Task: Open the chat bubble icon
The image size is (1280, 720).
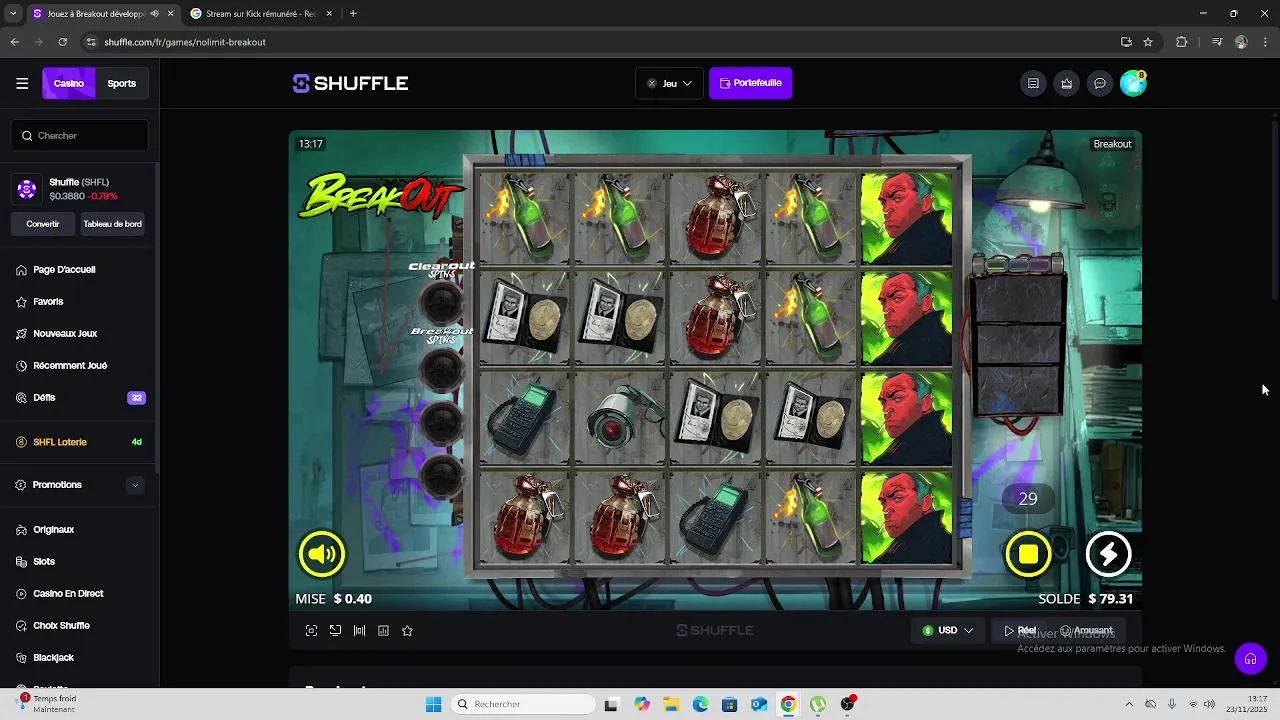Action: click(x=1099, y=84)
